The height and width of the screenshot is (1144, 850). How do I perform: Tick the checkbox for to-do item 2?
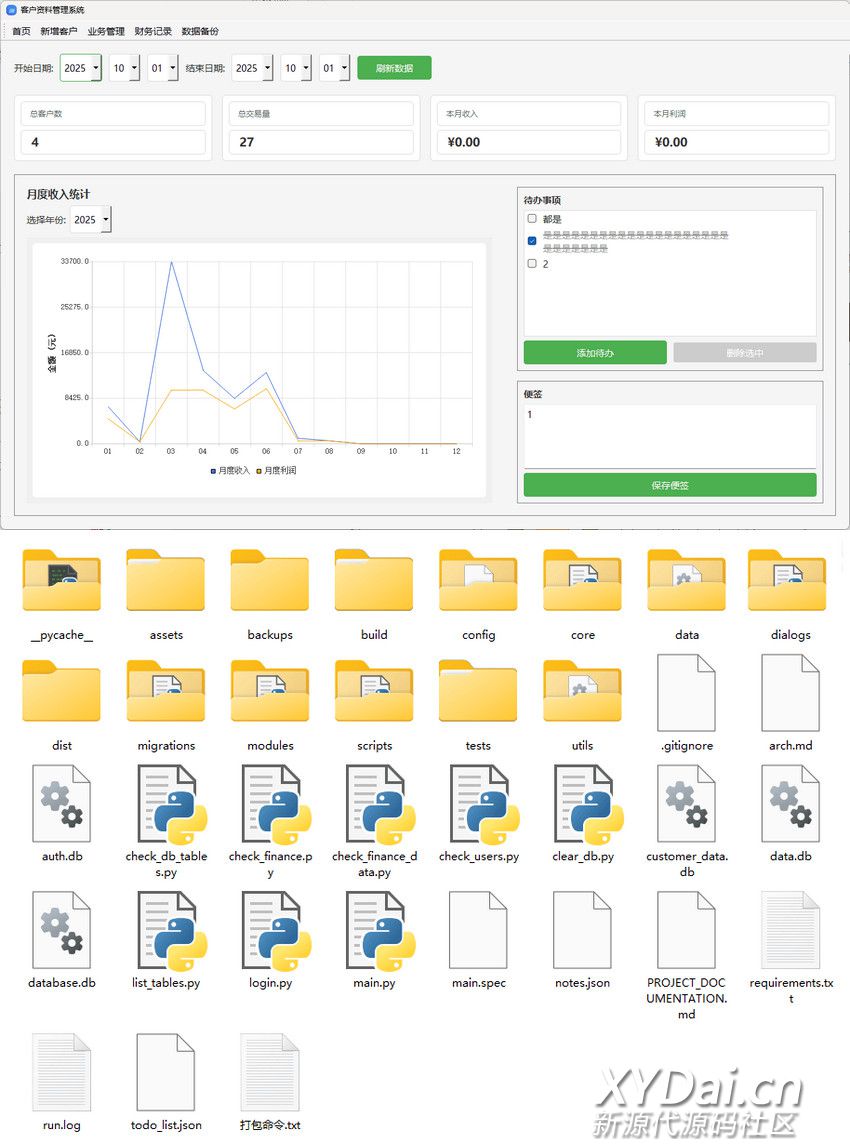pos(532,264)
